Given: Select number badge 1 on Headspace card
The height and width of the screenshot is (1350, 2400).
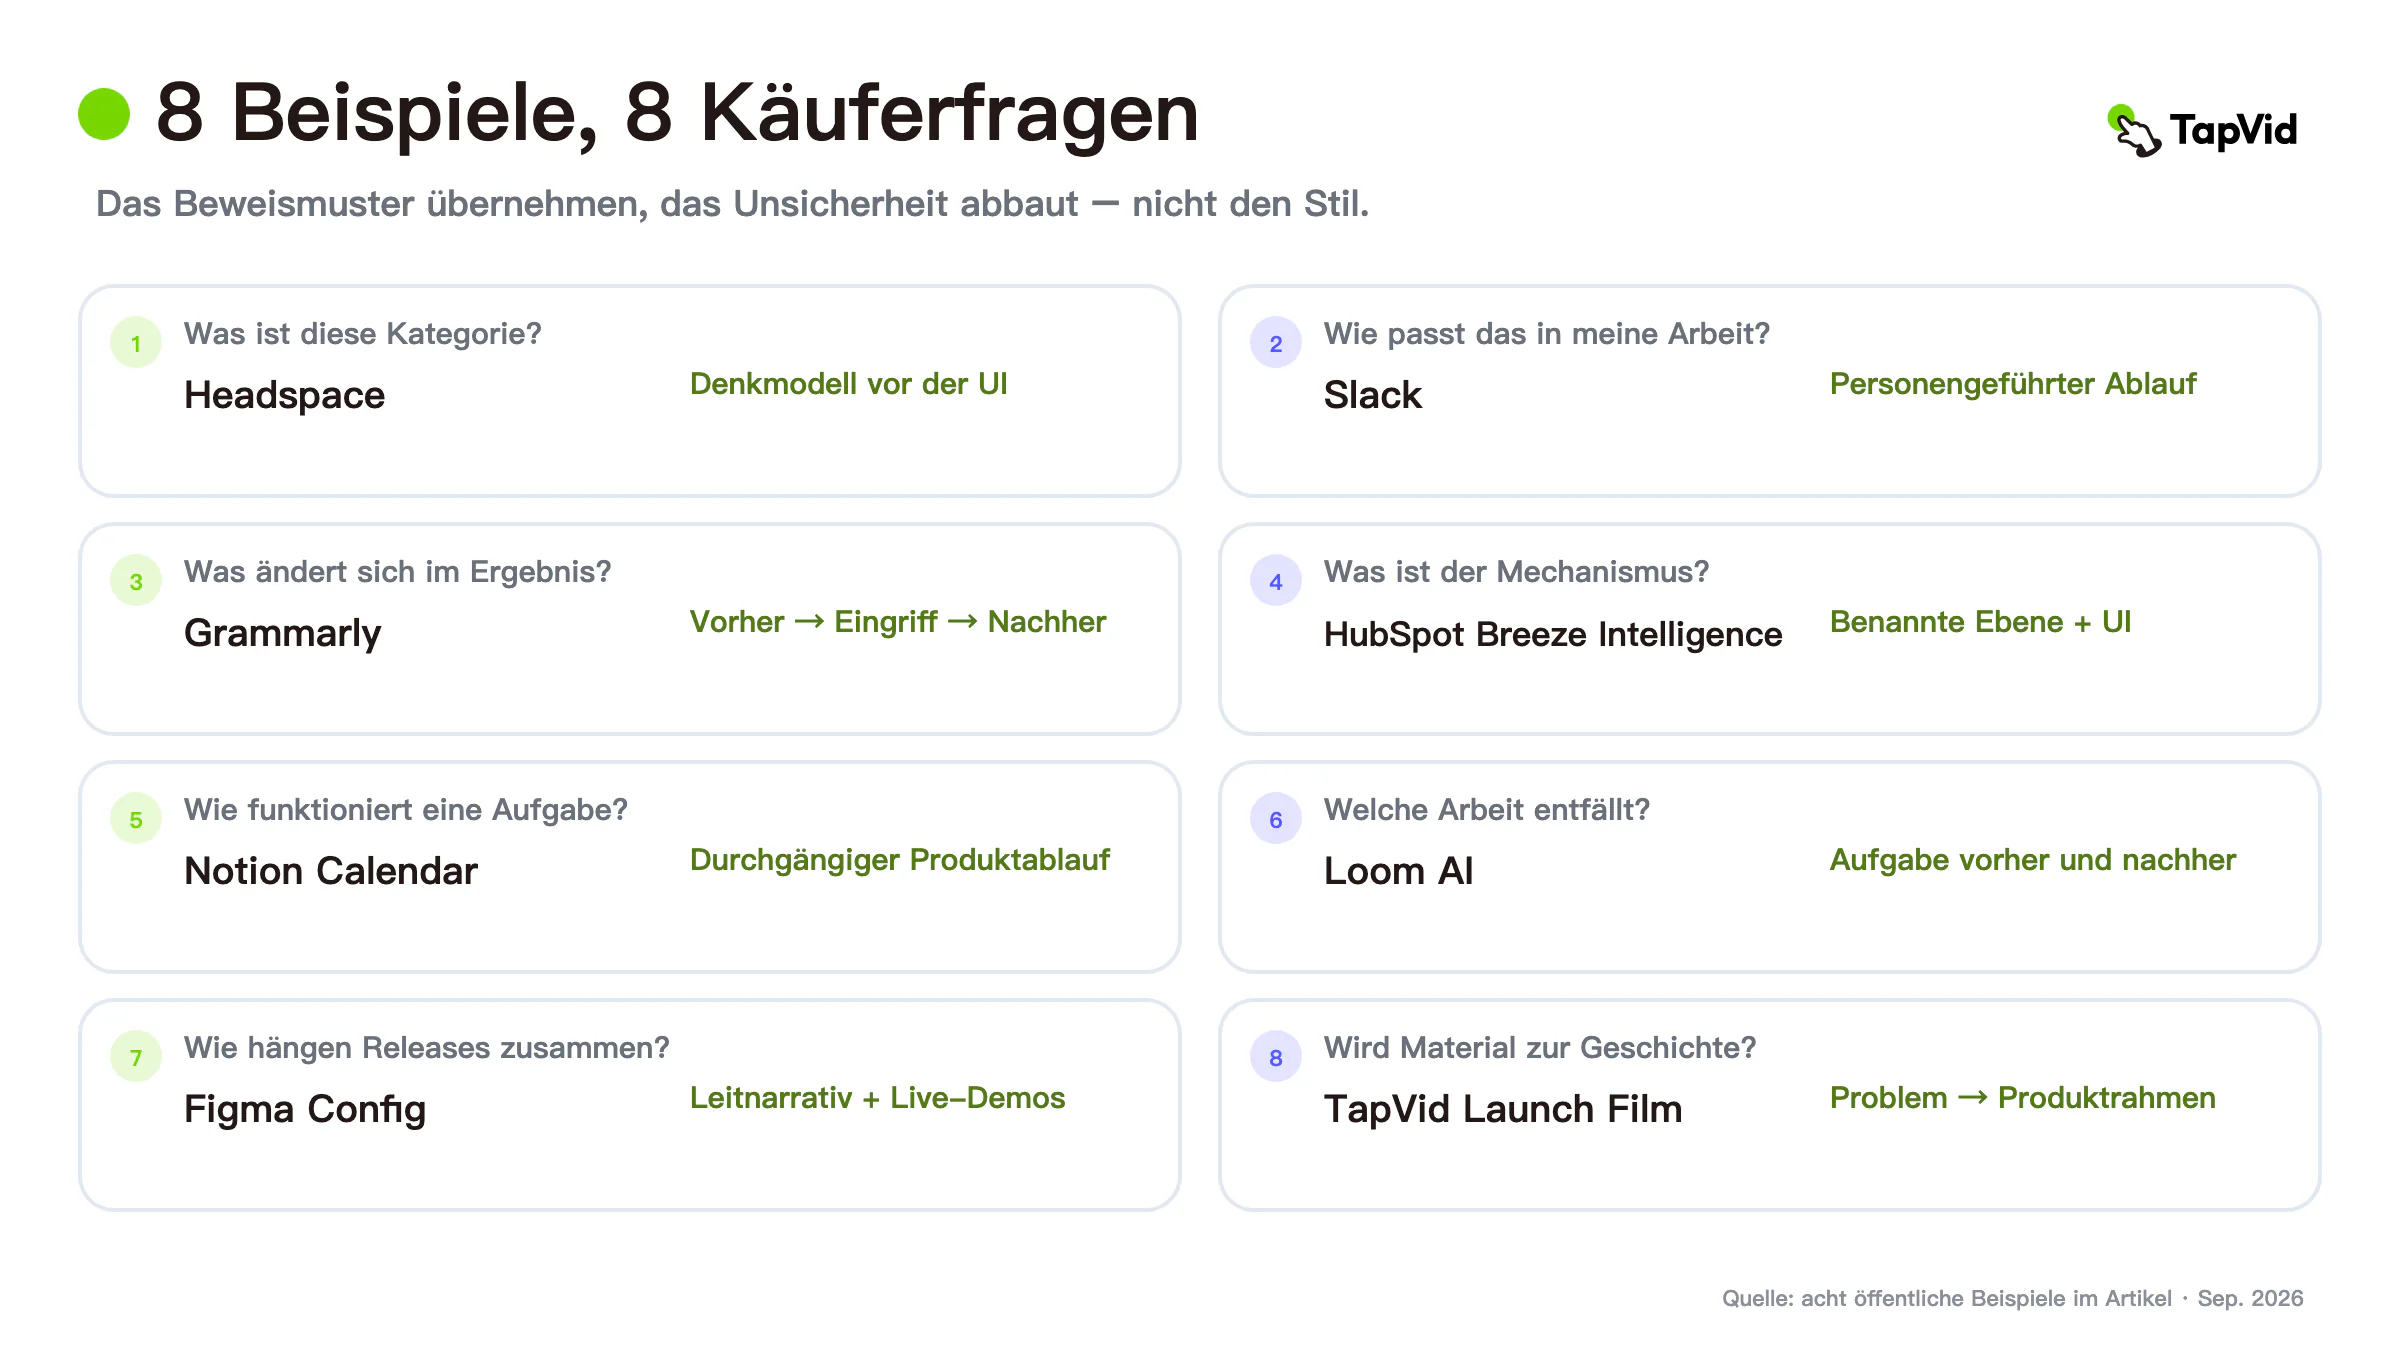Looking at the screenshot, I should click(x=136, y=343).
